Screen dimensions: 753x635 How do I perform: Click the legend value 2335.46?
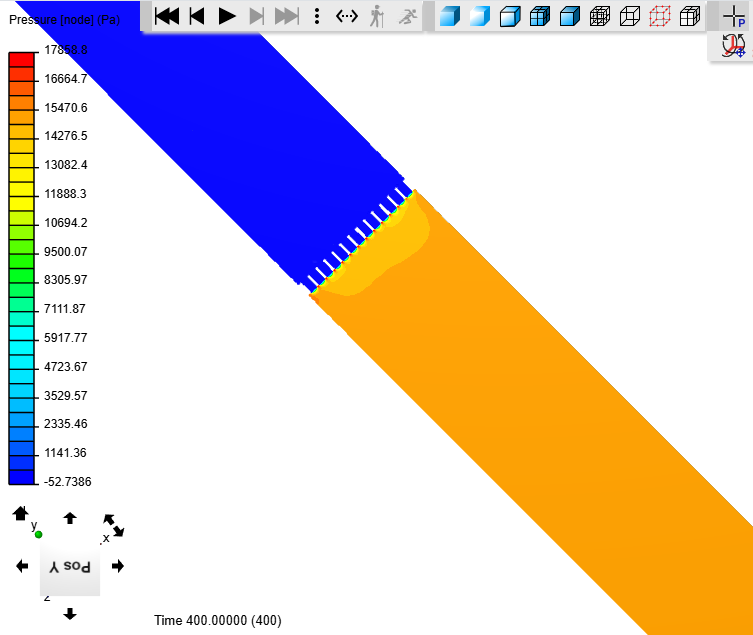click(x=66, y=424)
